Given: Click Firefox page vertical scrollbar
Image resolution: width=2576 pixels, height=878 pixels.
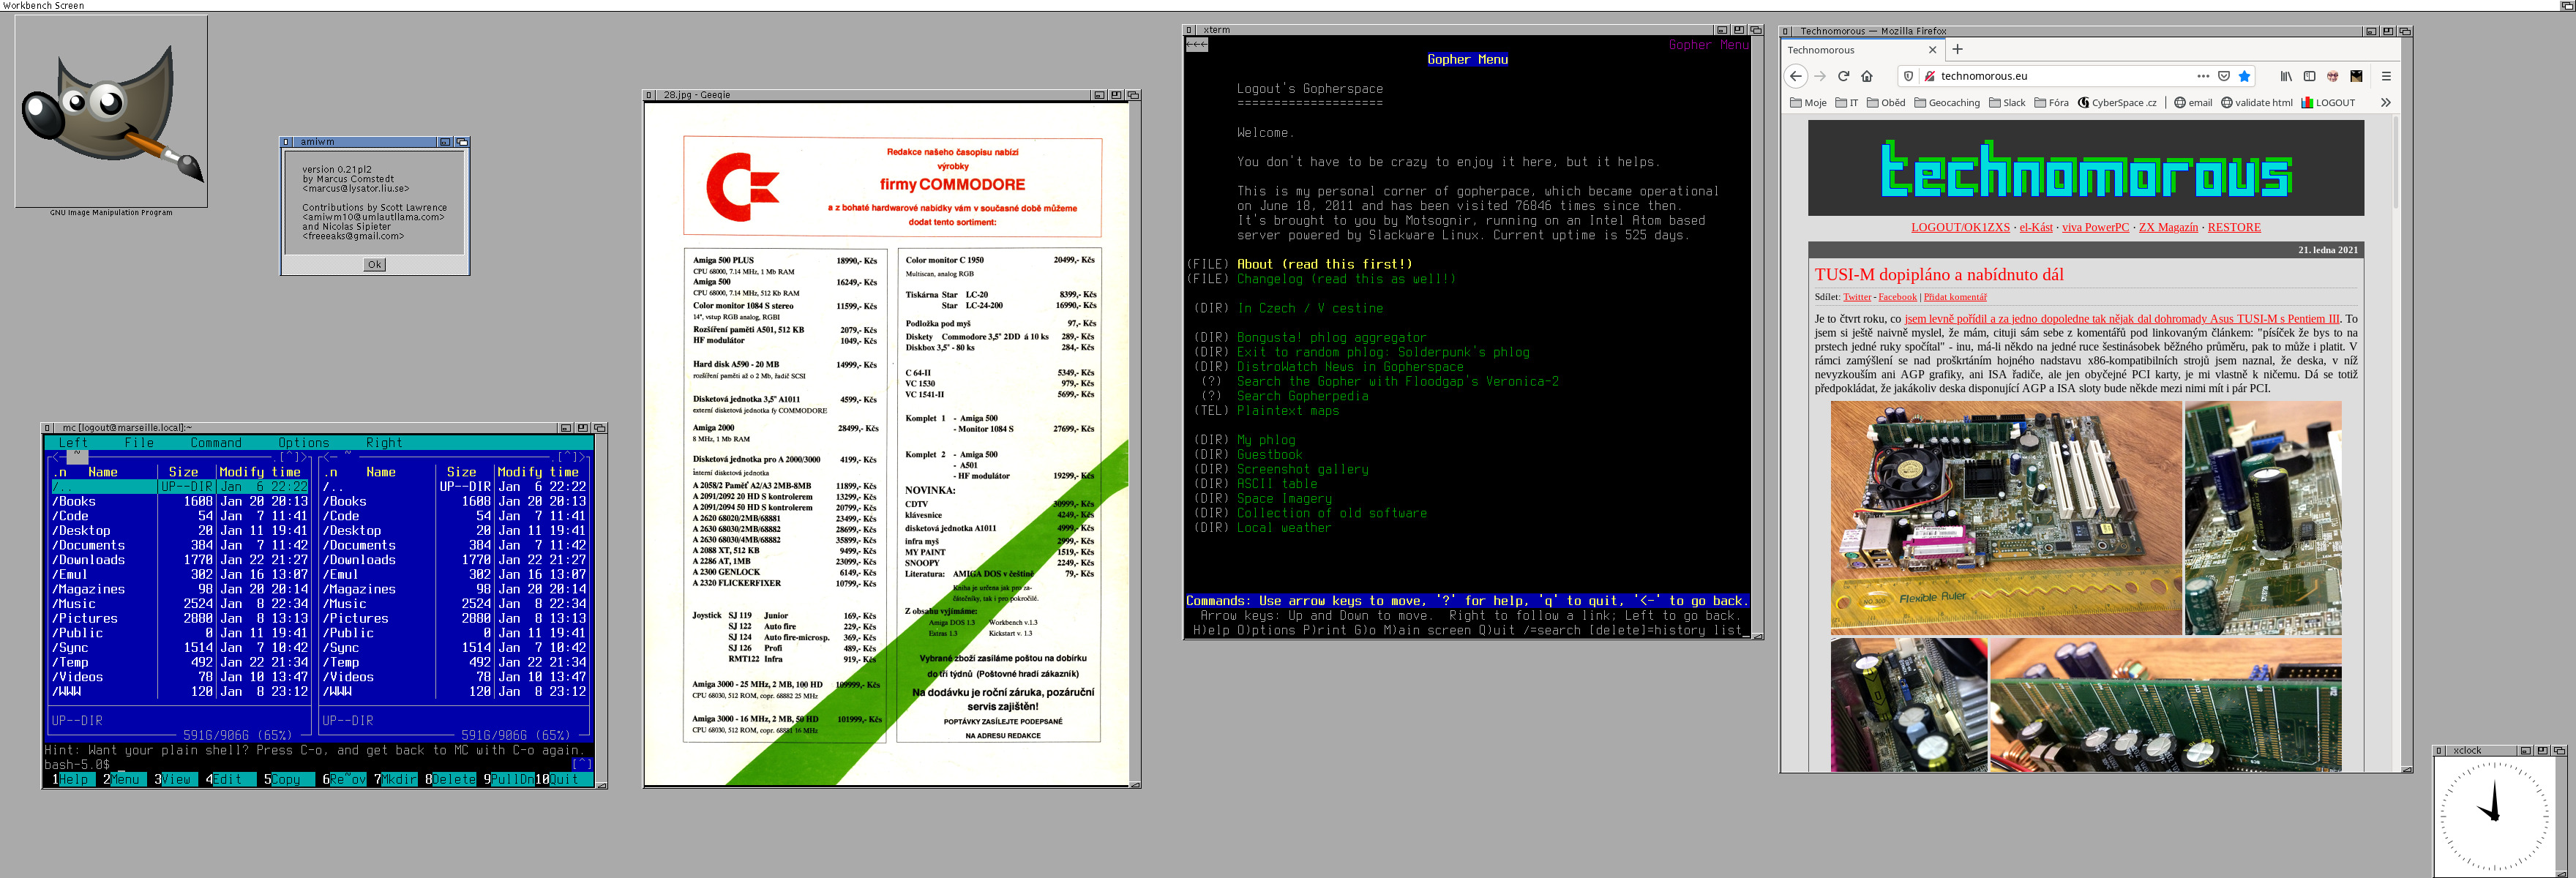Looking at the screenshot, I should click(2395, 160).
